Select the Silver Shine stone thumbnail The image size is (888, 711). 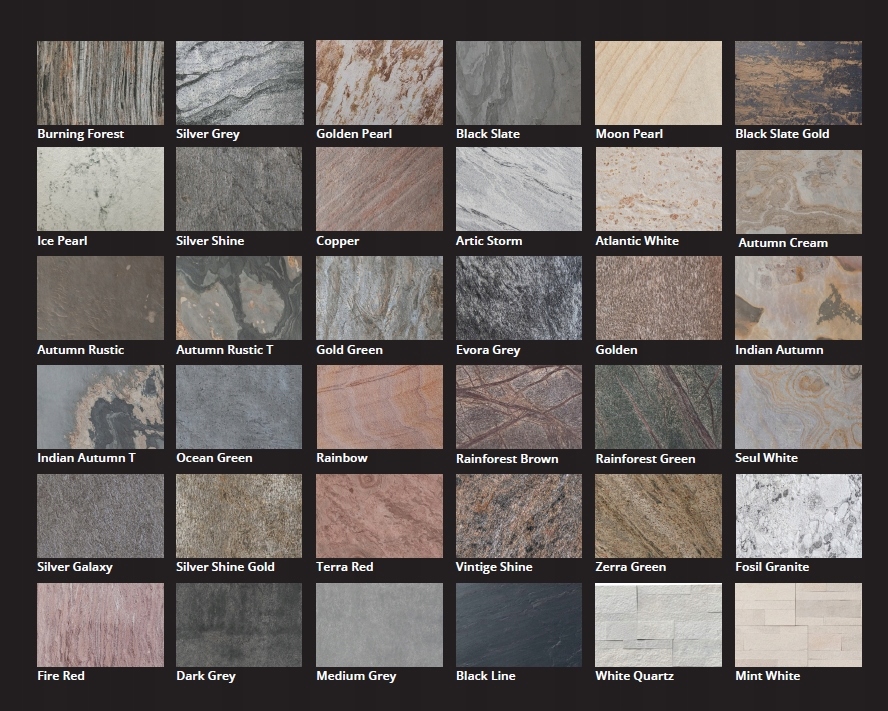point(239,189)
